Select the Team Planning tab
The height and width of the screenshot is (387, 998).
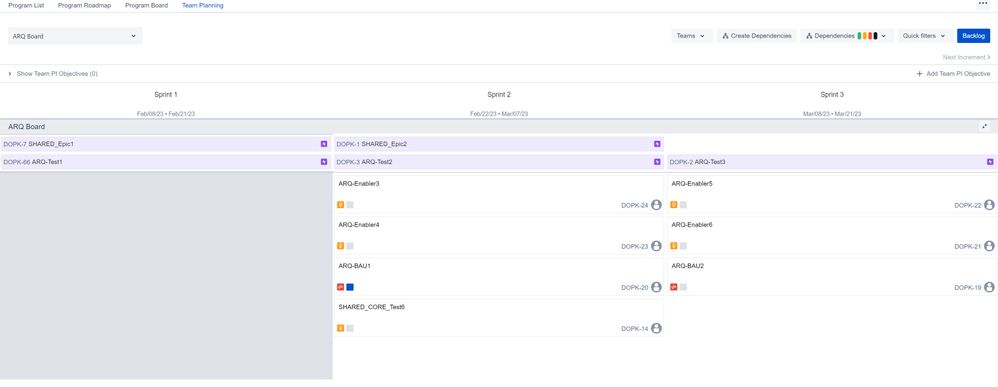202,5
